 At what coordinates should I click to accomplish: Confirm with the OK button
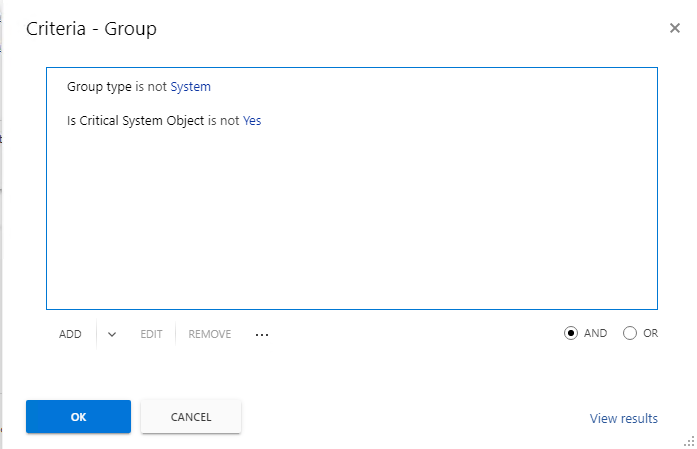point(78,417)
